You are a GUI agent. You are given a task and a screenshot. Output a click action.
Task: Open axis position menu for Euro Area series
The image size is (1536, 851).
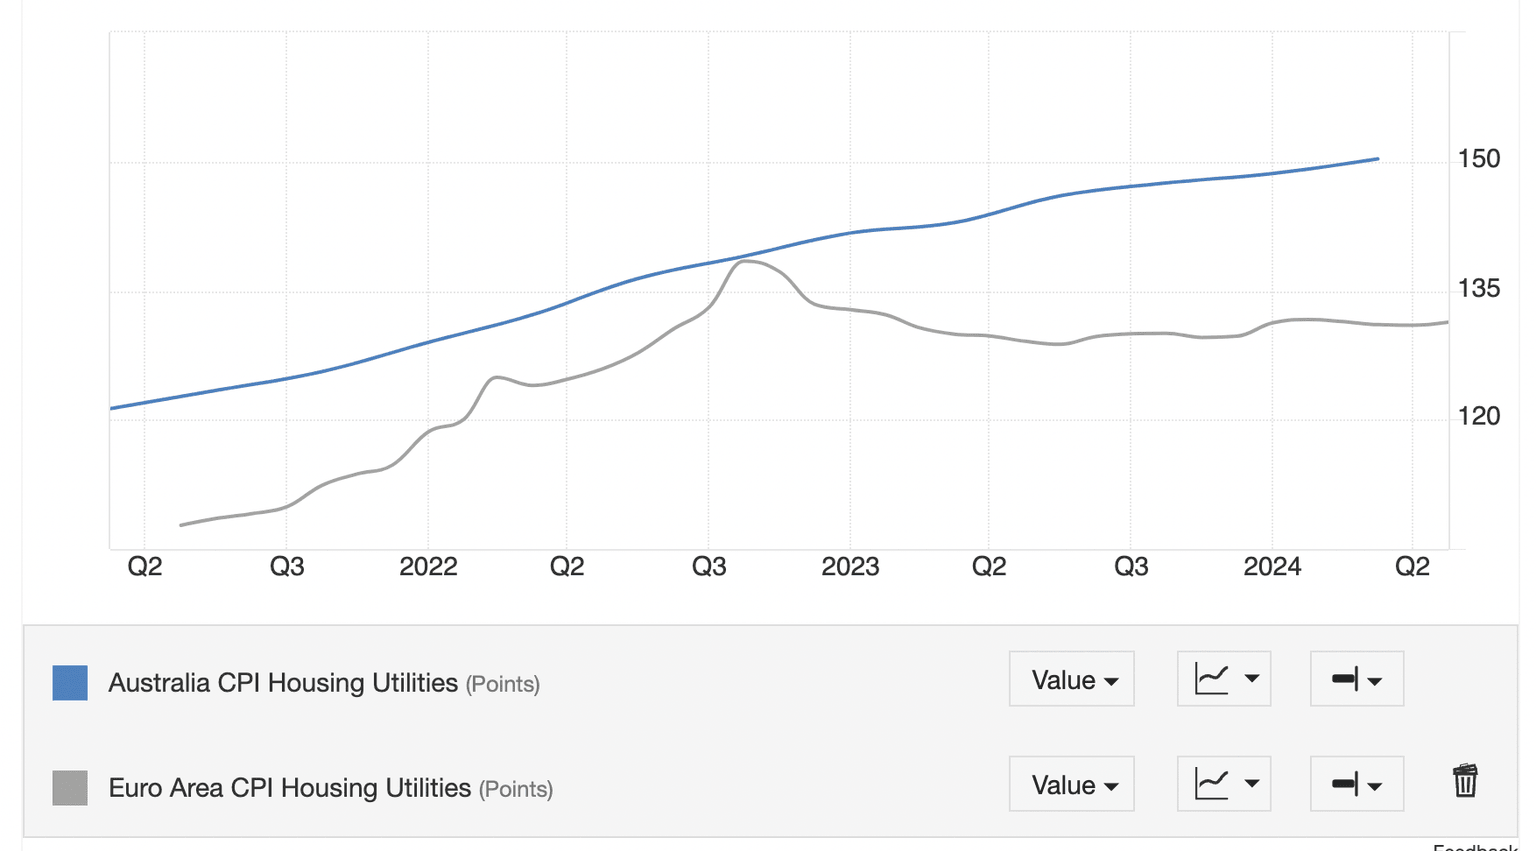tap(1356, 784)
